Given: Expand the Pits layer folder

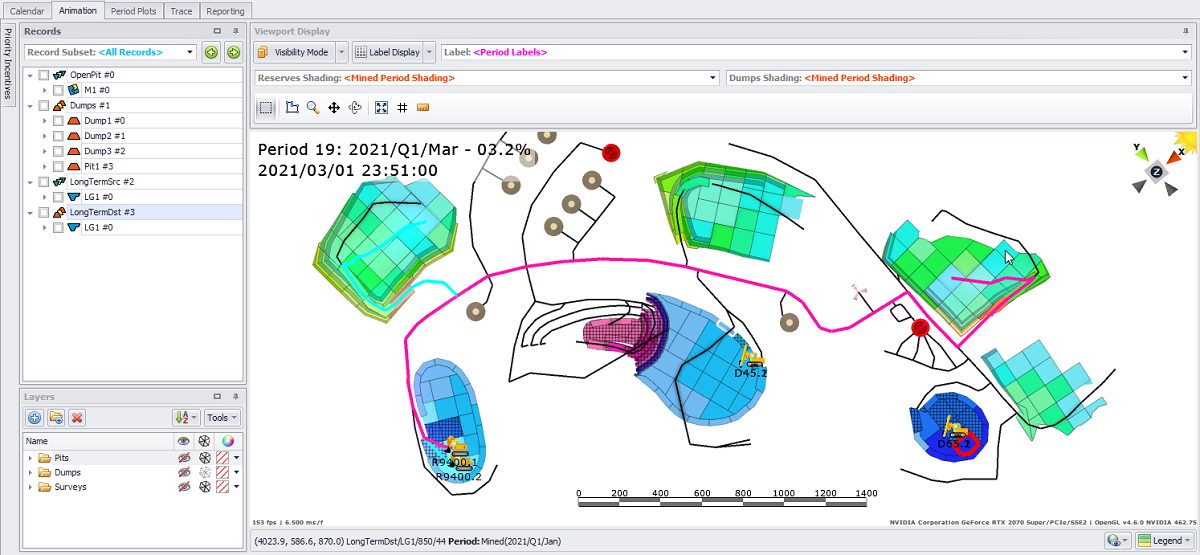Looking at the screenshot, I should [30, 457].
